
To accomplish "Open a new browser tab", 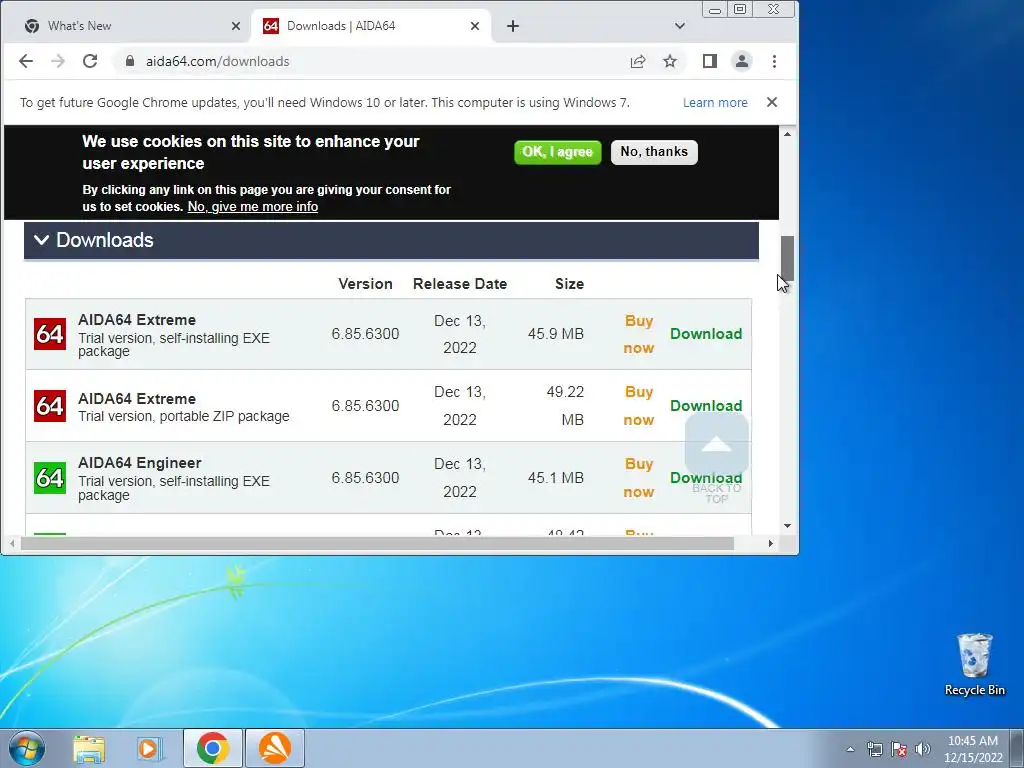I will coord(513,26).
